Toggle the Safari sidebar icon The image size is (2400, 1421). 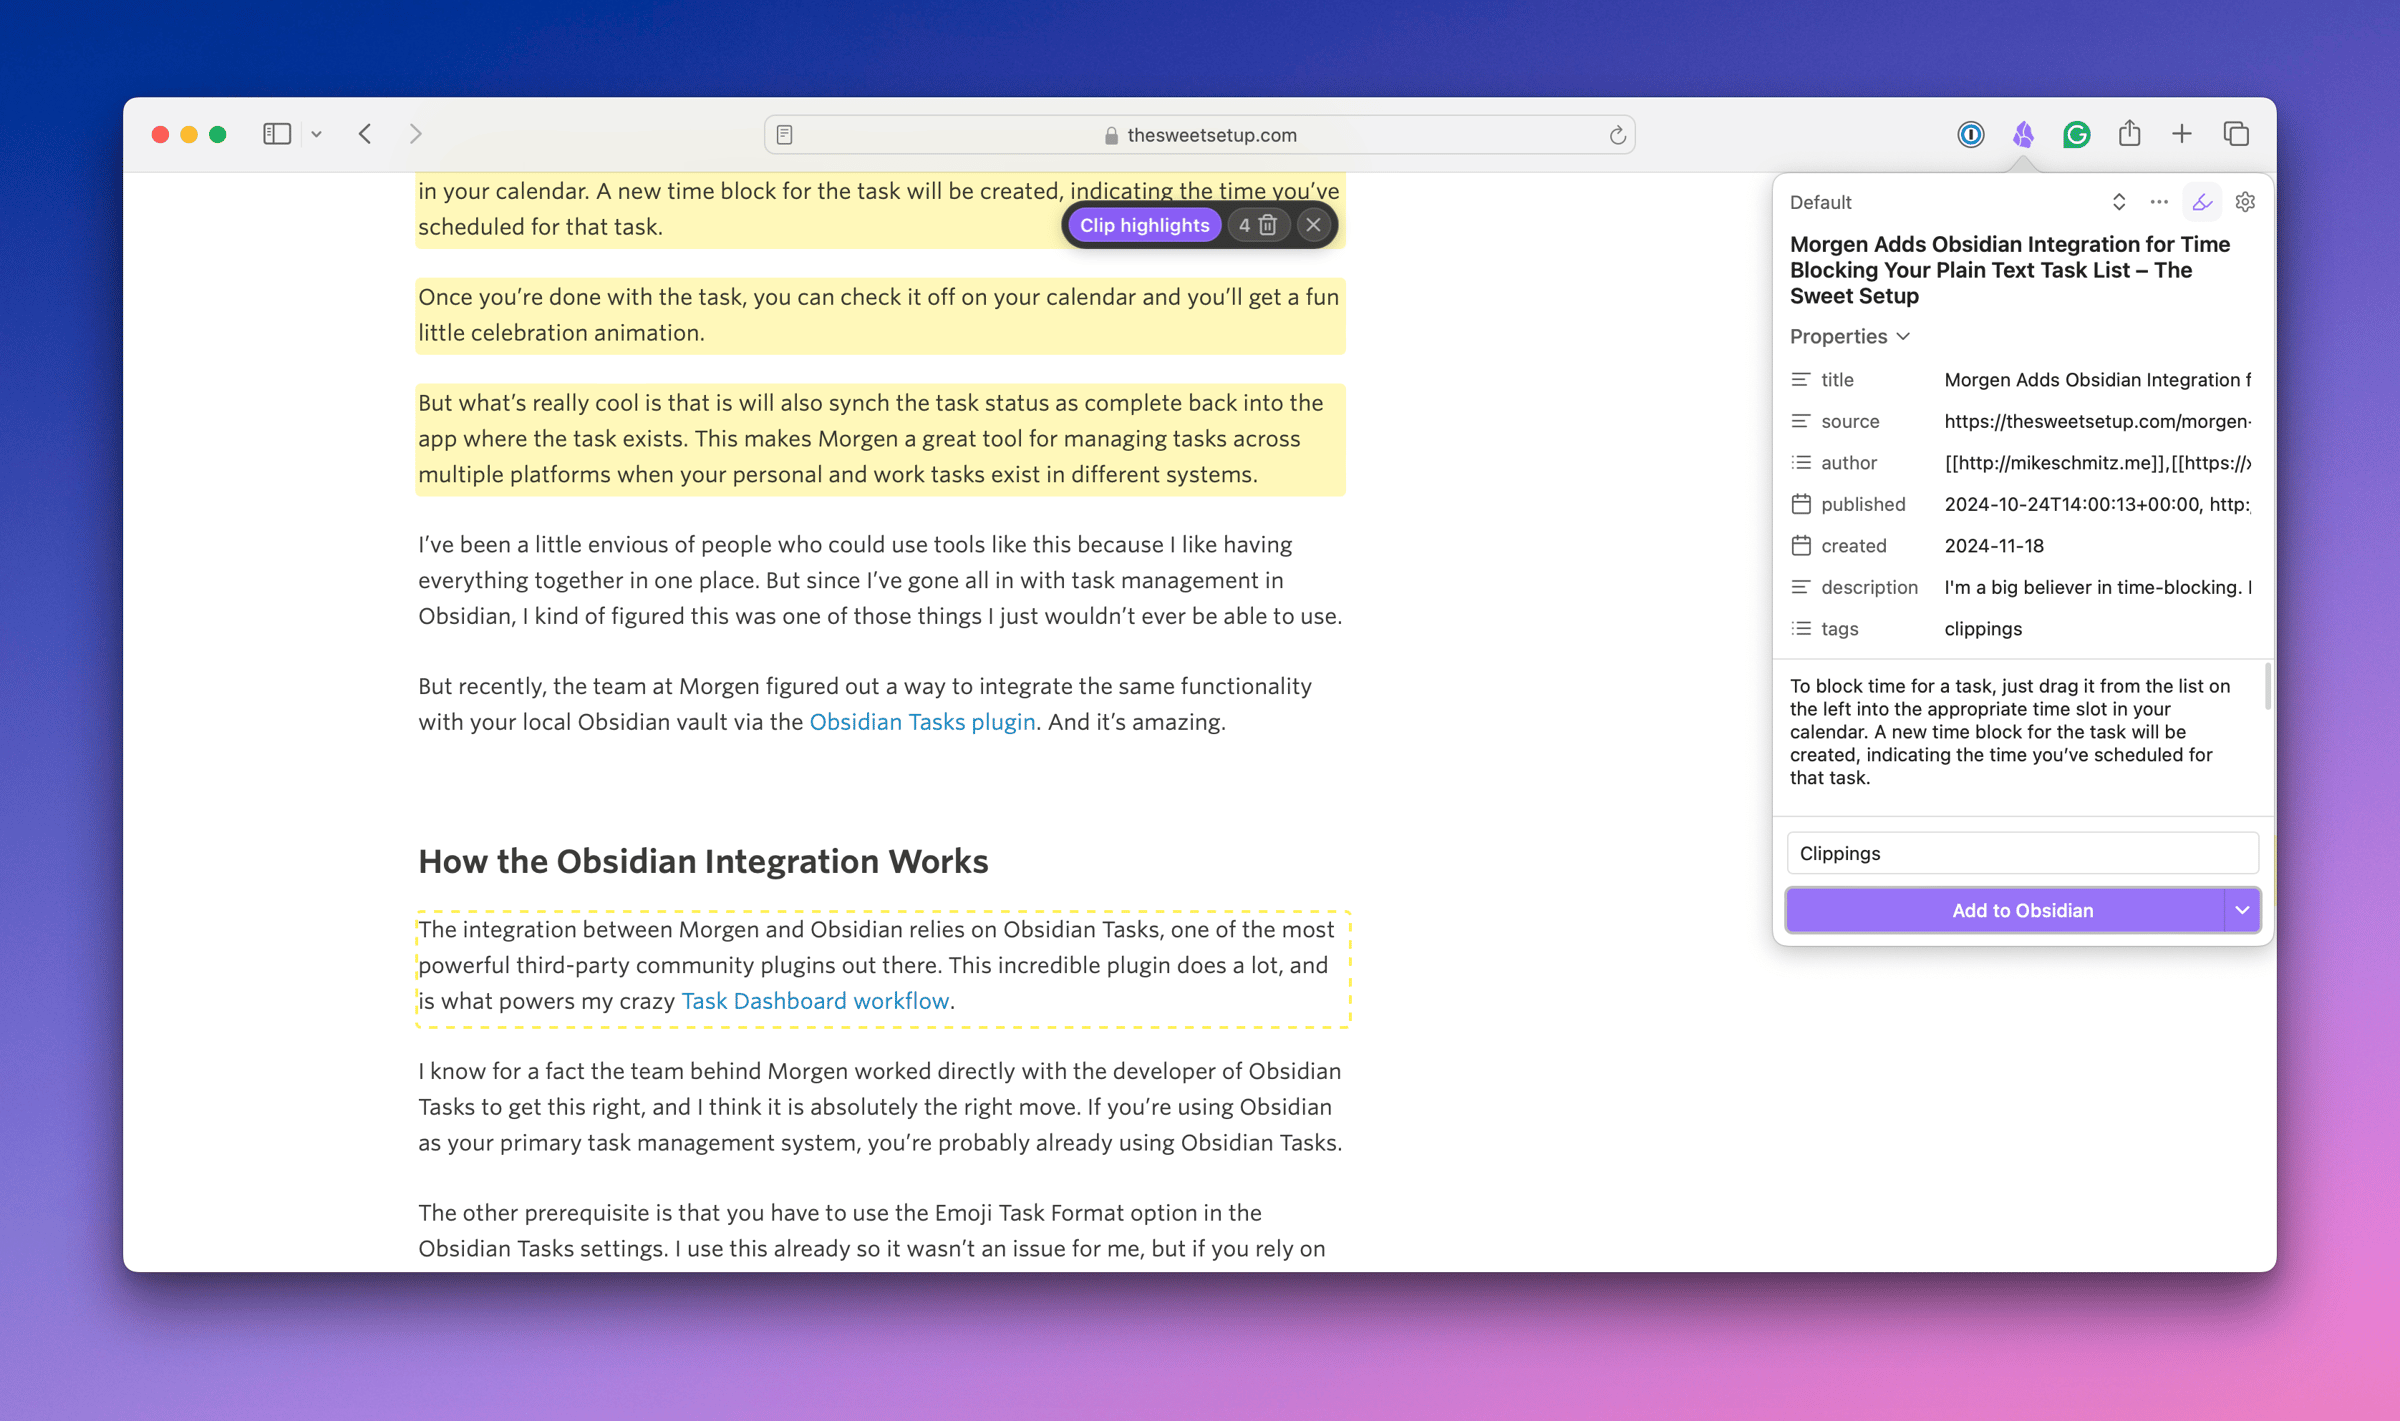pyautogui.click(x=277, y=134)
